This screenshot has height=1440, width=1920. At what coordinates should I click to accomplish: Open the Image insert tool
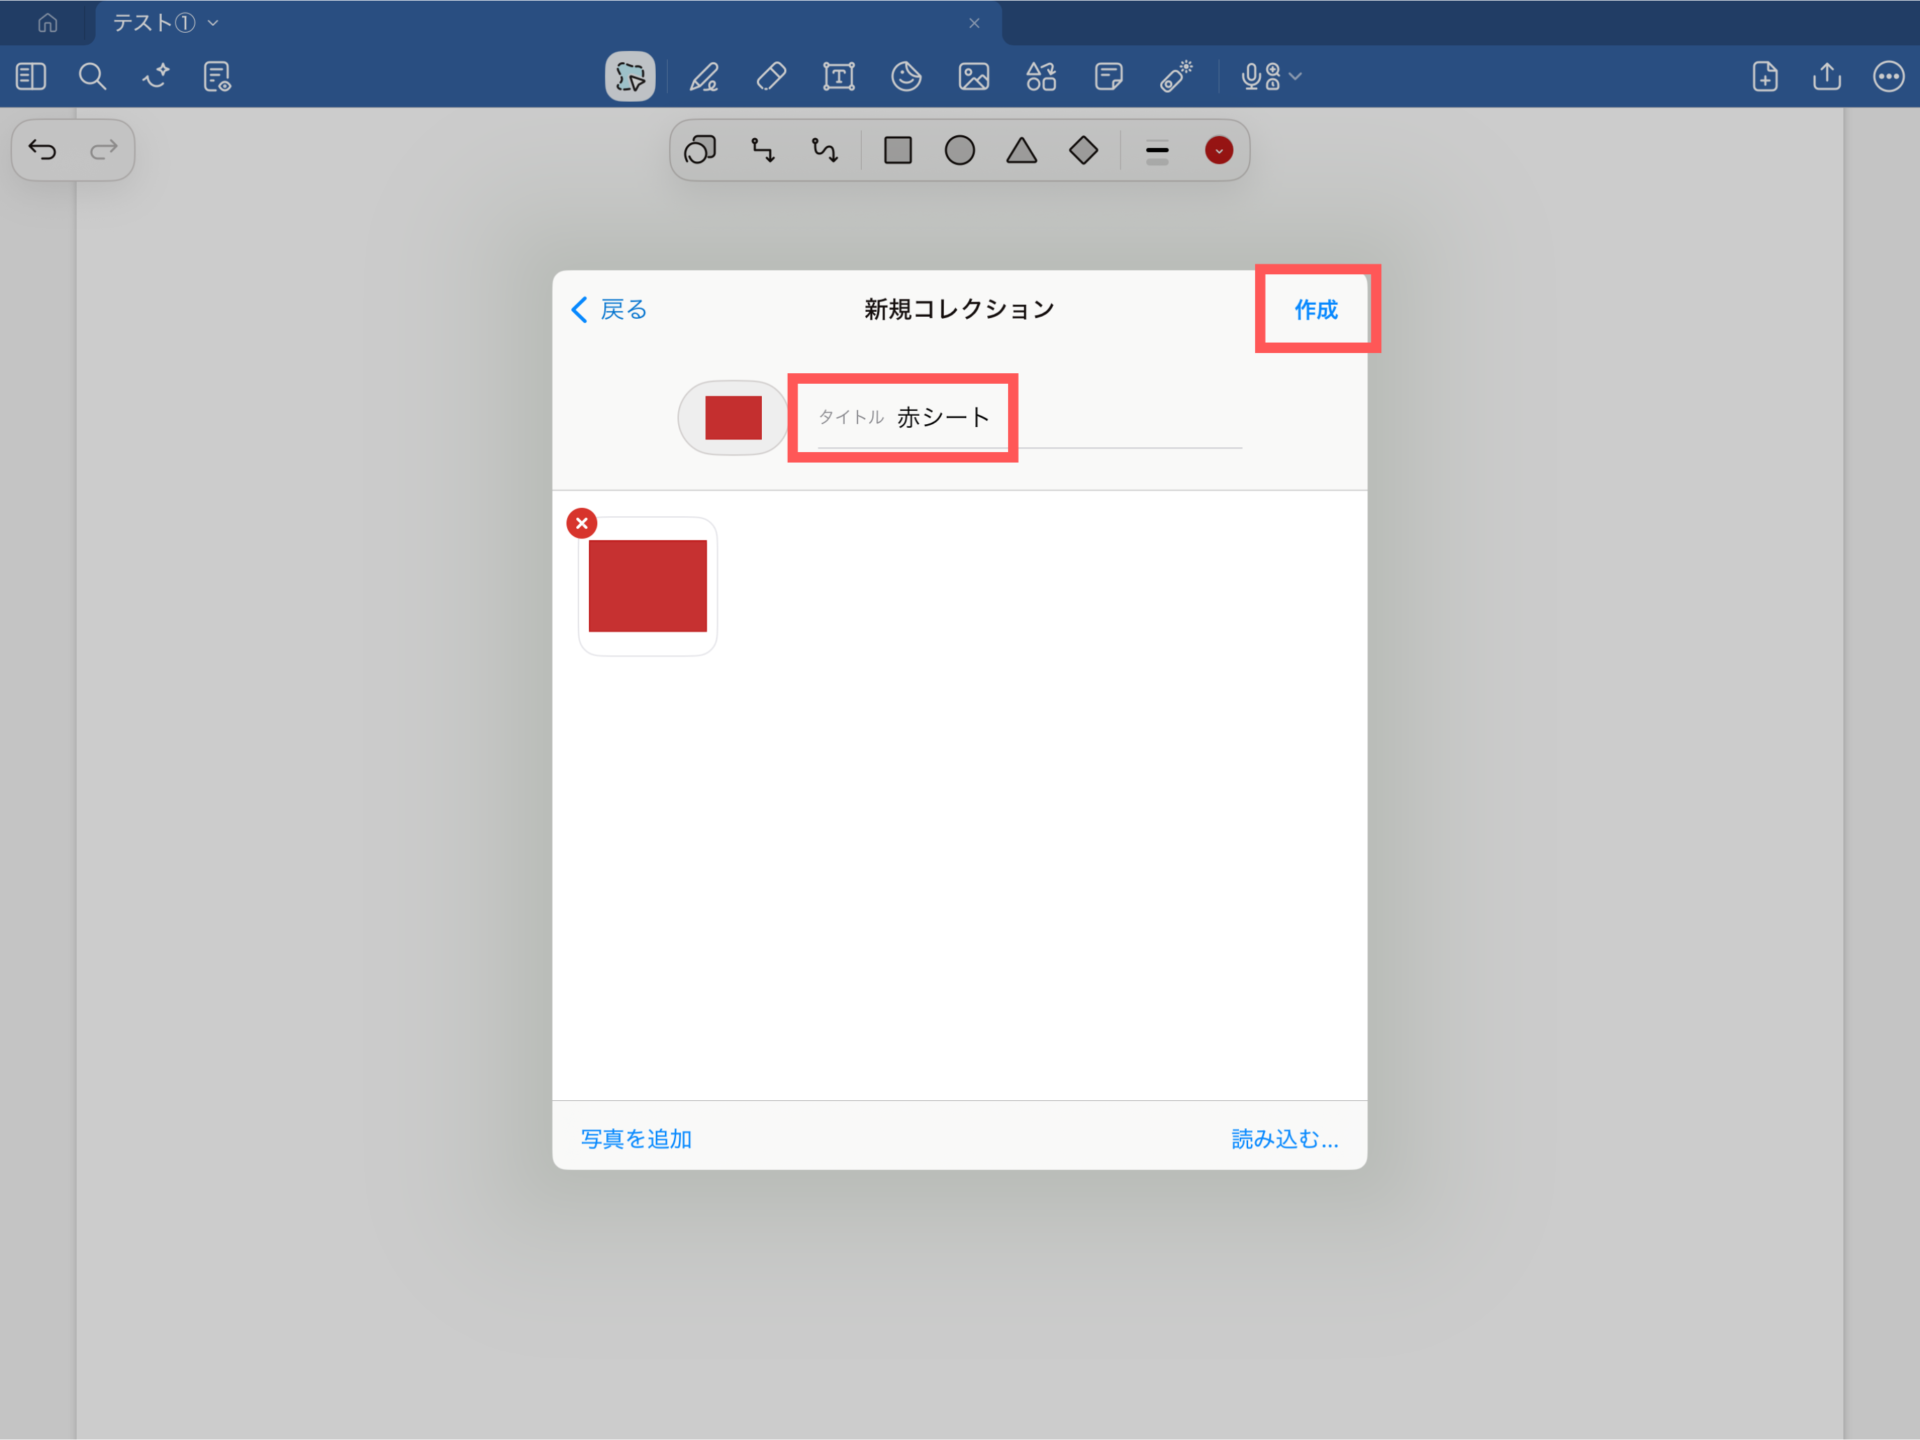(x=973, y=77)
